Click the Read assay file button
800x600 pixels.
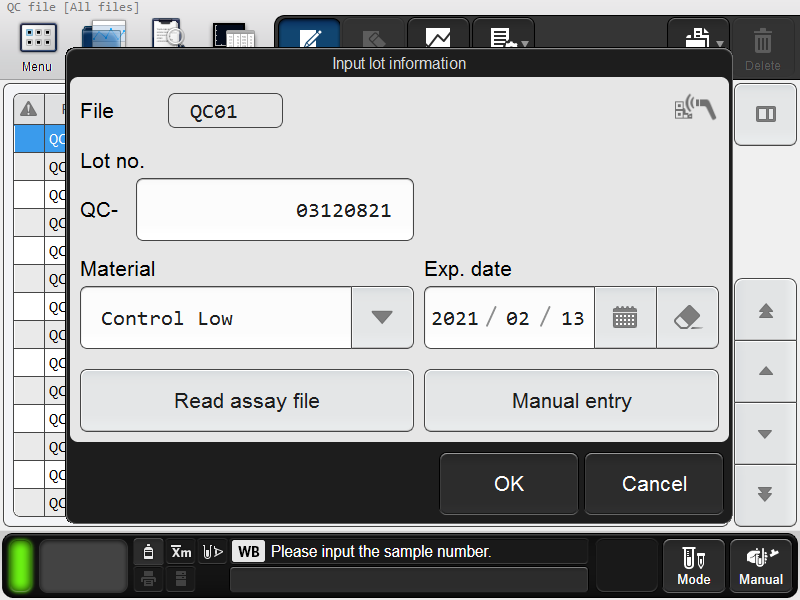tap(247, 401)
